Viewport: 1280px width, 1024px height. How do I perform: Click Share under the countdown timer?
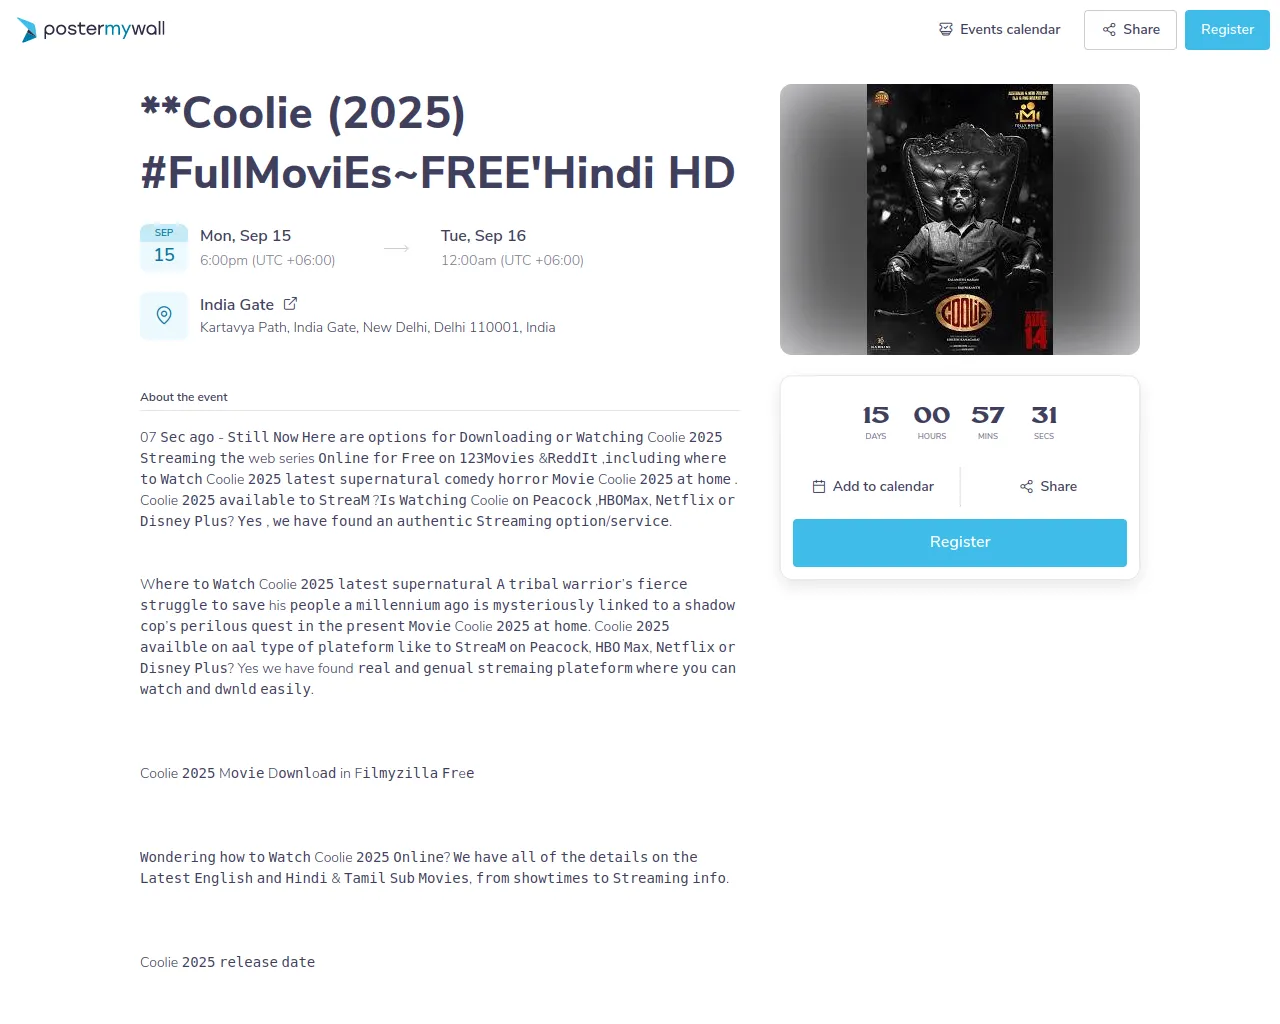(x=1048, y=487)
